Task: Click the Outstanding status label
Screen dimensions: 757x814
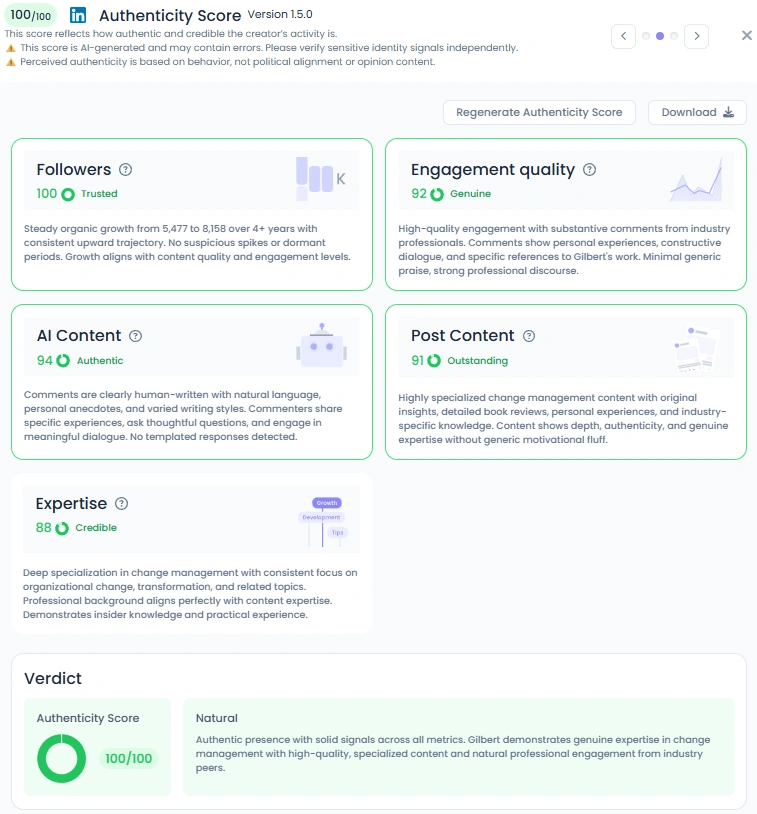Action: 478,360
